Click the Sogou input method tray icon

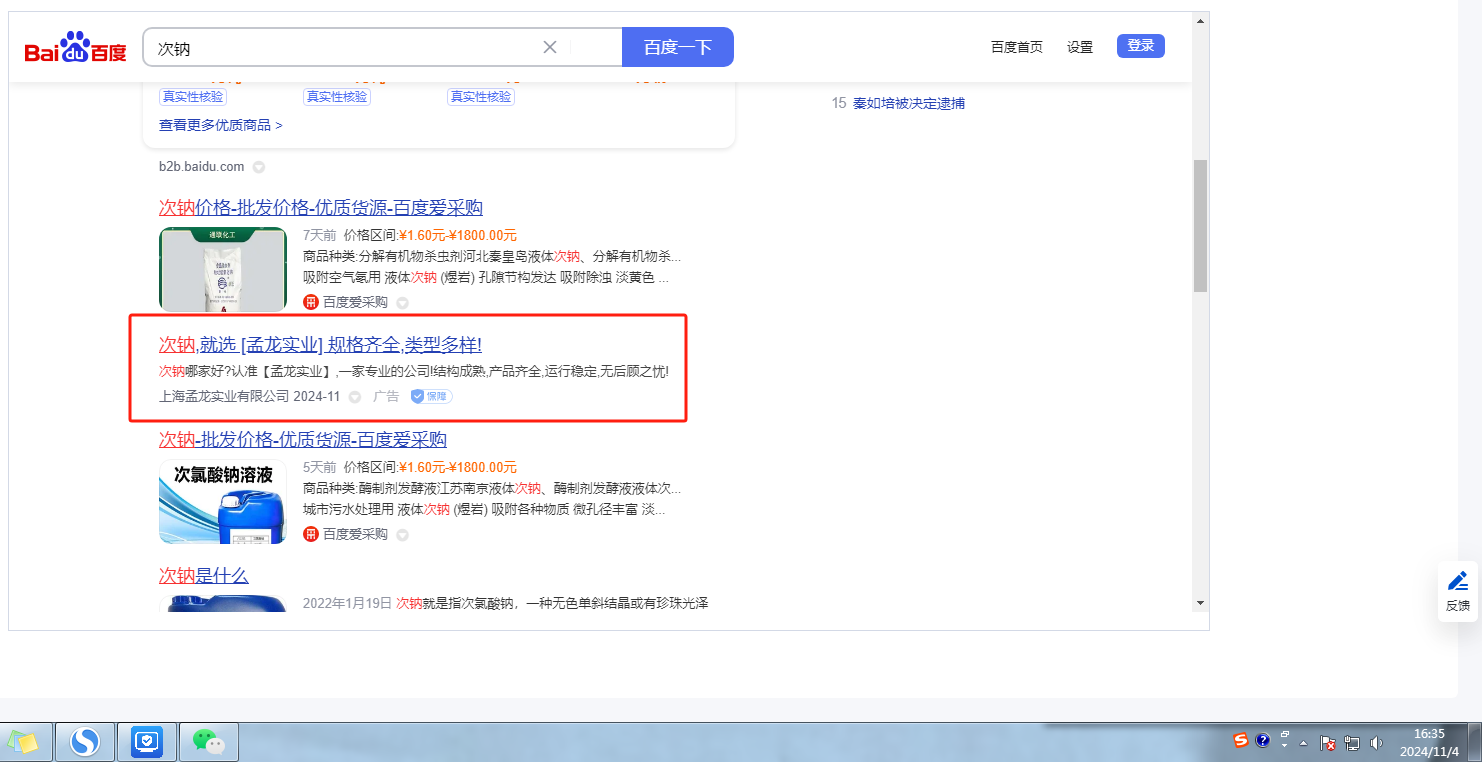pyautogui.click(x=1241, y=741)
